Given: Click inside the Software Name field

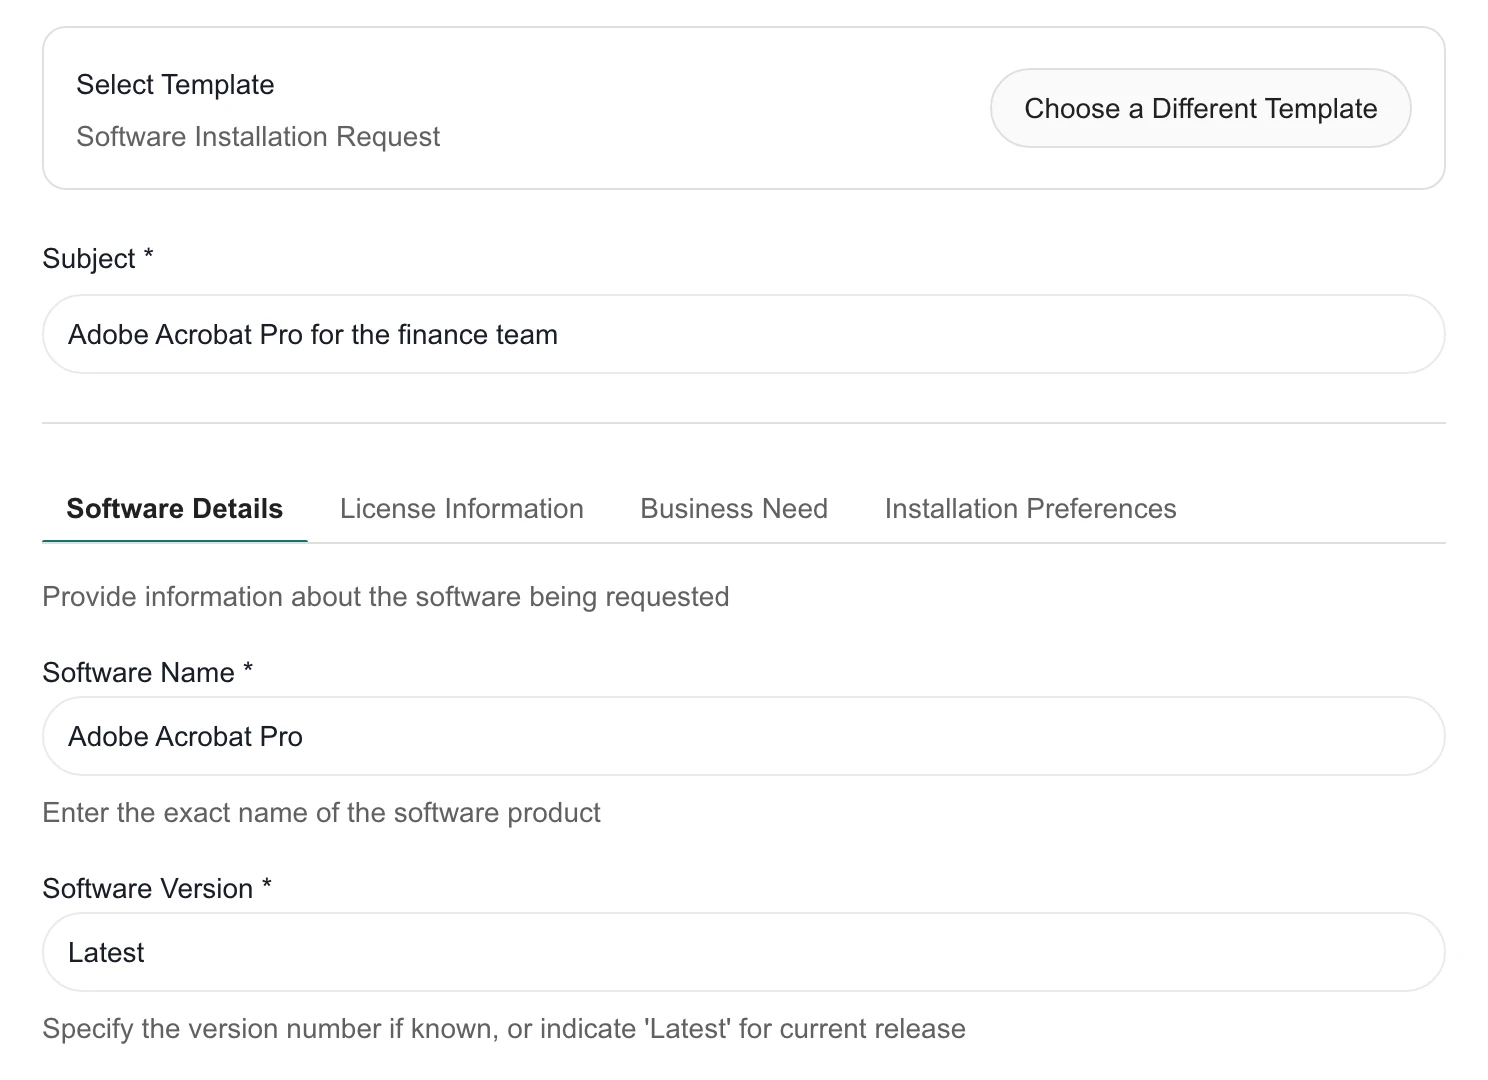Looking at the screenshot, I should pyautogui.click(x=744, y=736).
